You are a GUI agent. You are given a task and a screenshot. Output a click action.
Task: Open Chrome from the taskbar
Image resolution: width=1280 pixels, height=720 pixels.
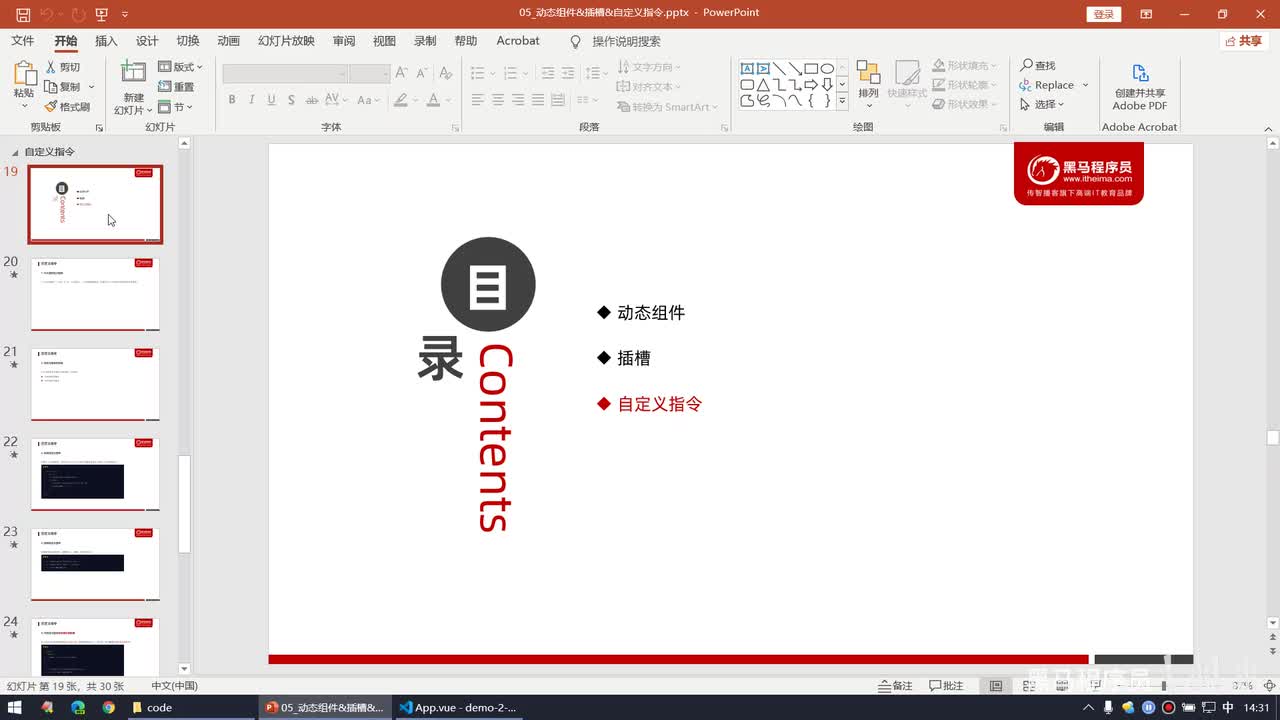(x=108, y=707)
